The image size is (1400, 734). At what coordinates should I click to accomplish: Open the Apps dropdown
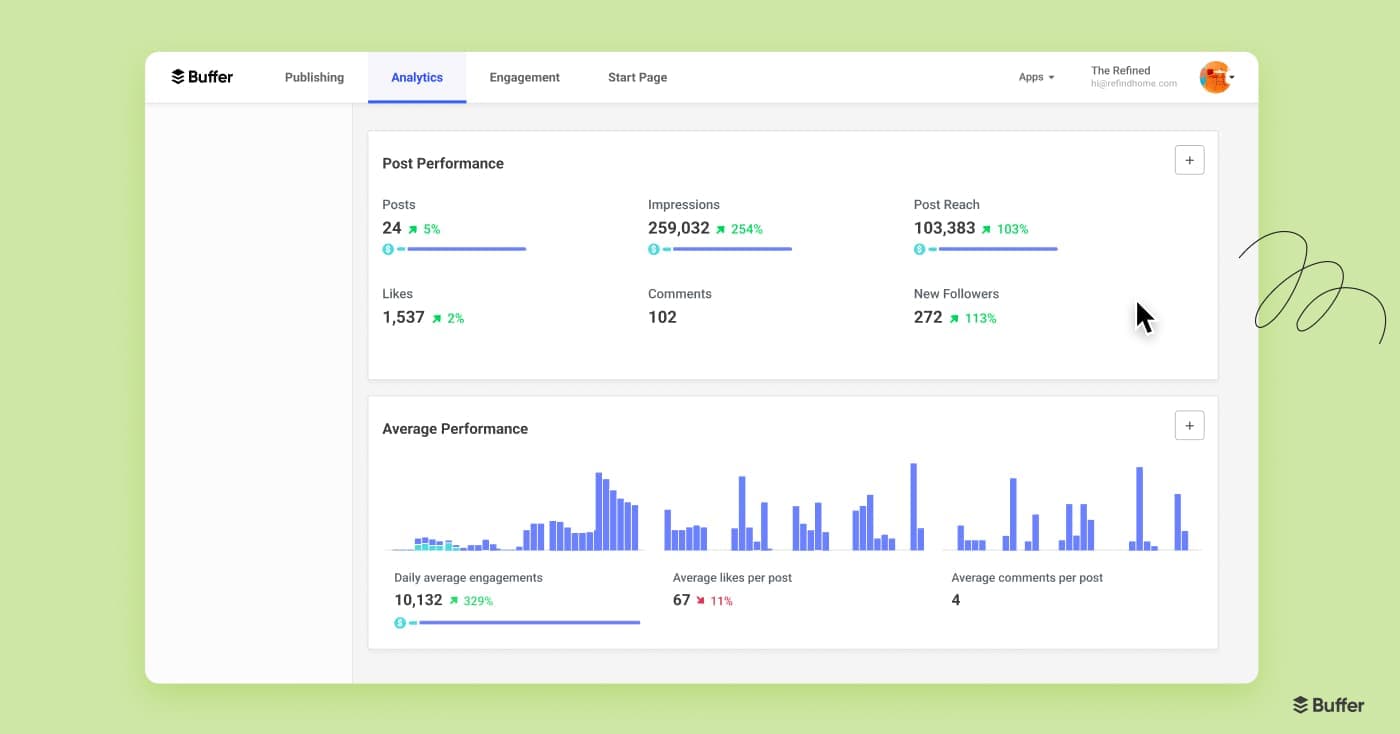coord(1036,76)
